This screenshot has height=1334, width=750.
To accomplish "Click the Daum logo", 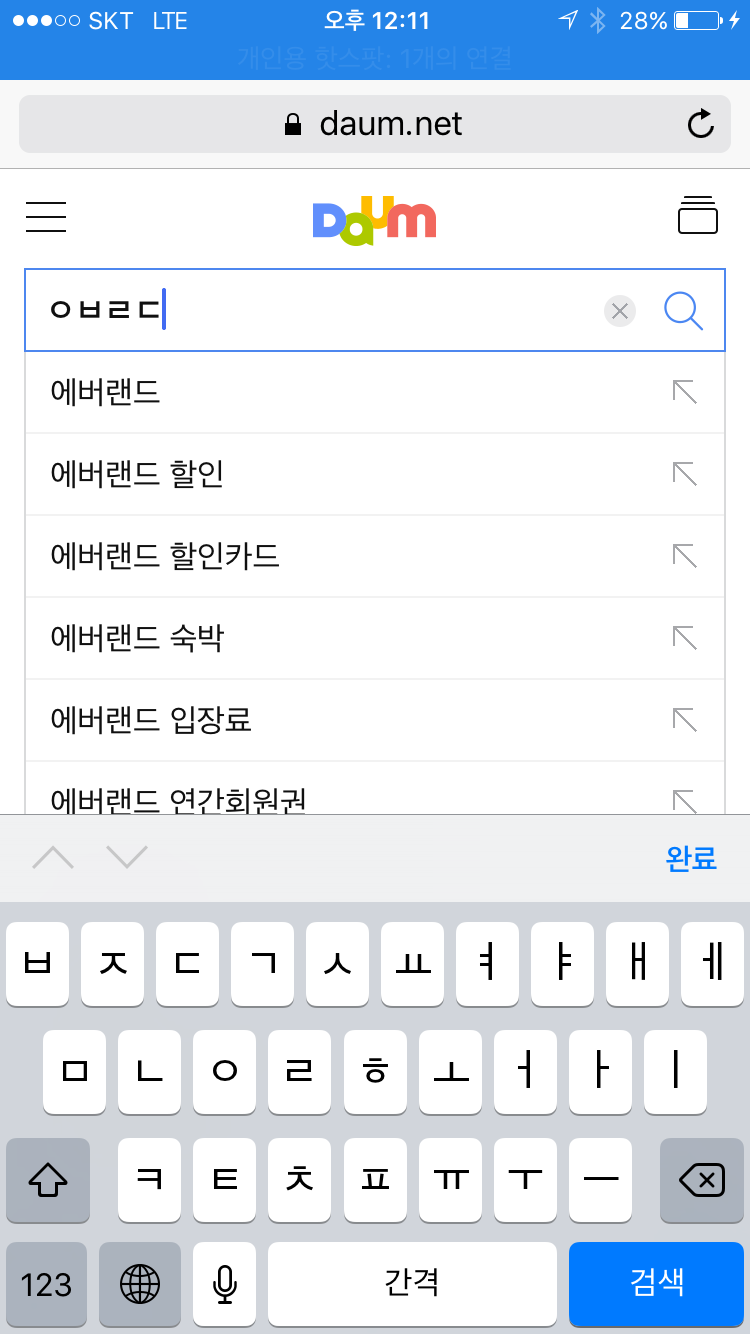I will [374, 216].
